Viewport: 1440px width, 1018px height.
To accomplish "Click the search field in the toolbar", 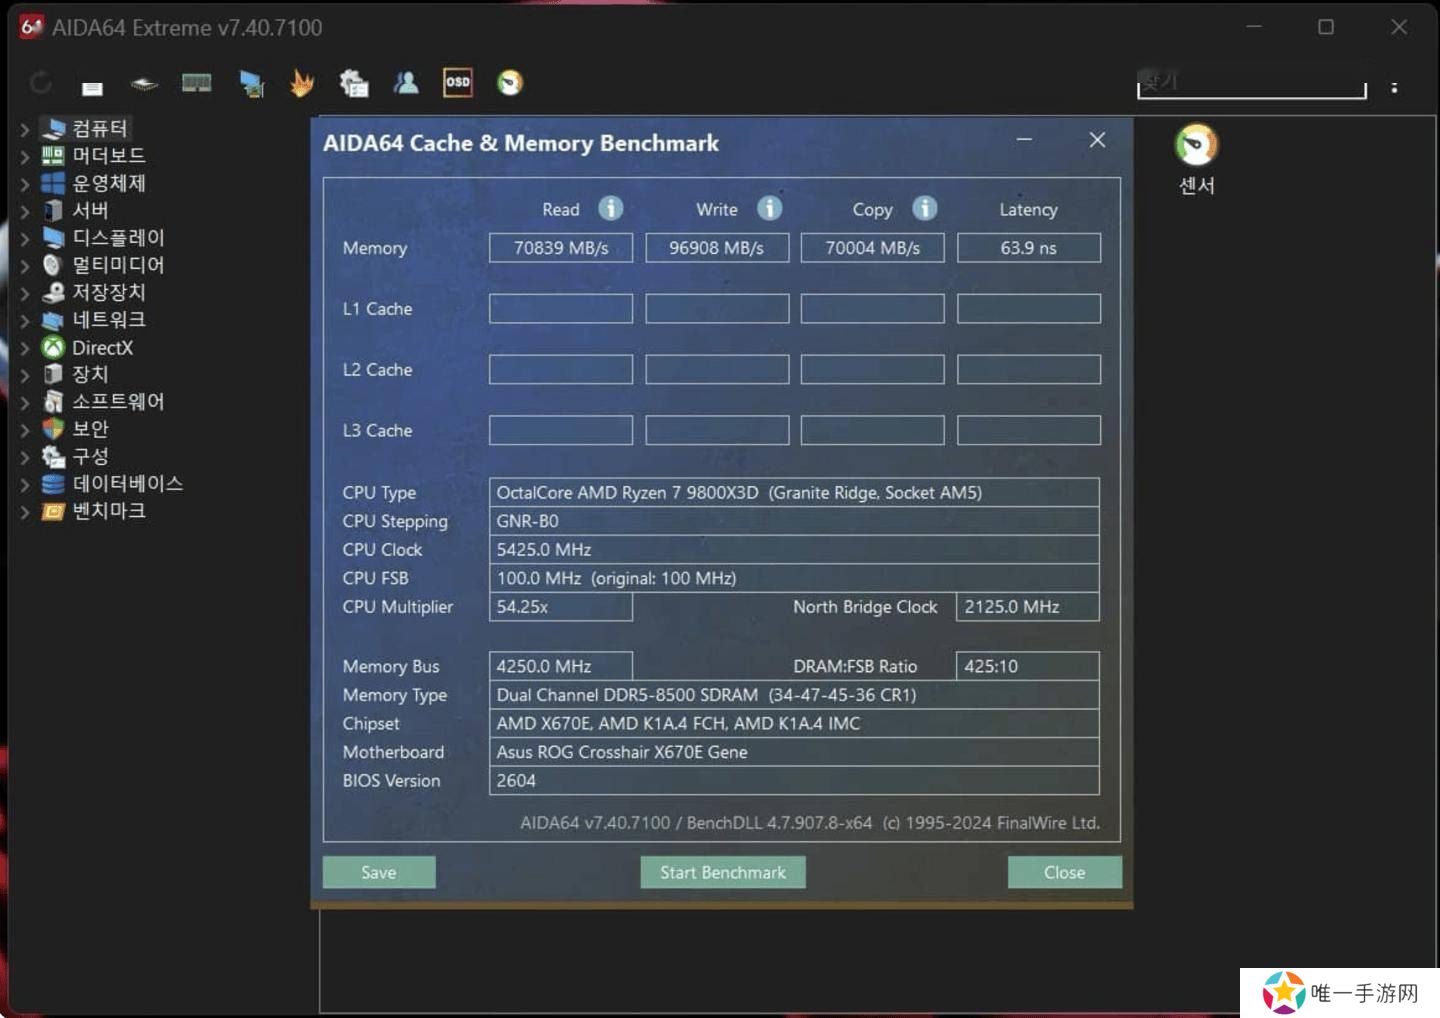I will (x=1251, y=83).
